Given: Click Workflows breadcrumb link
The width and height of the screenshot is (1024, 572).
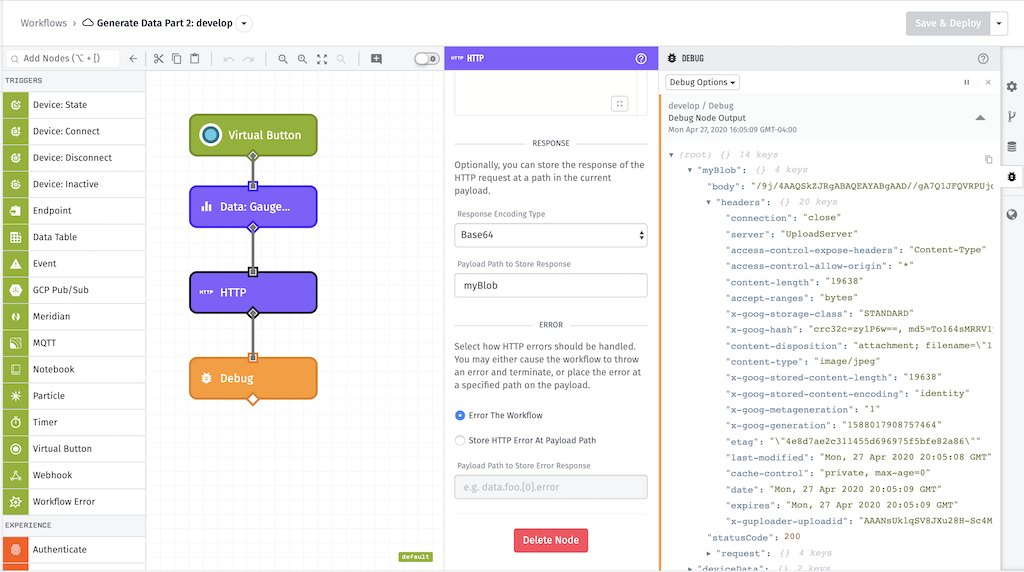Looking at the screenshot, I should pyautogui.click(x=44, y=23).
